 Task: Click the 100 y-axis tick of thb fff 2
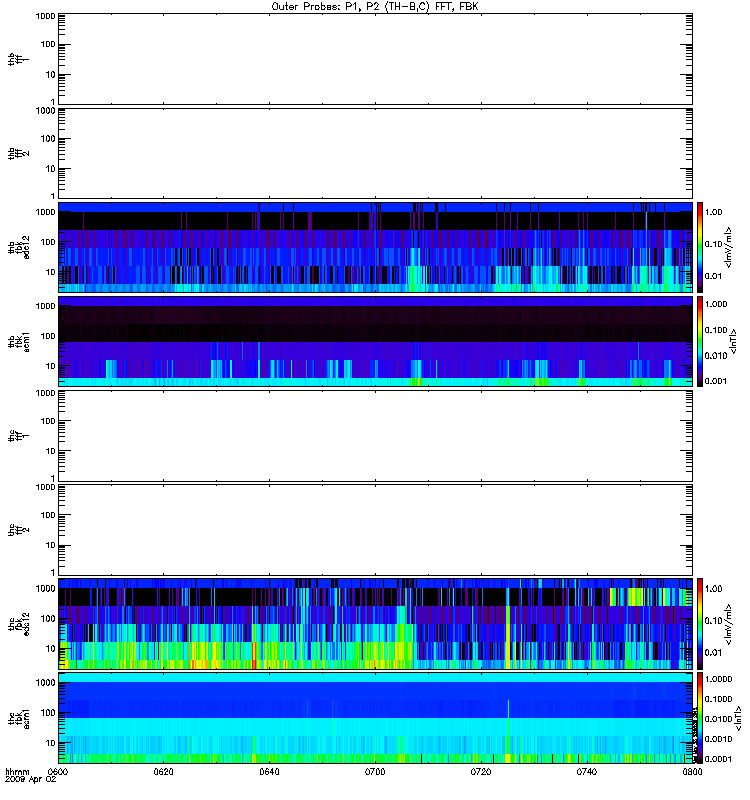point(48,139)
